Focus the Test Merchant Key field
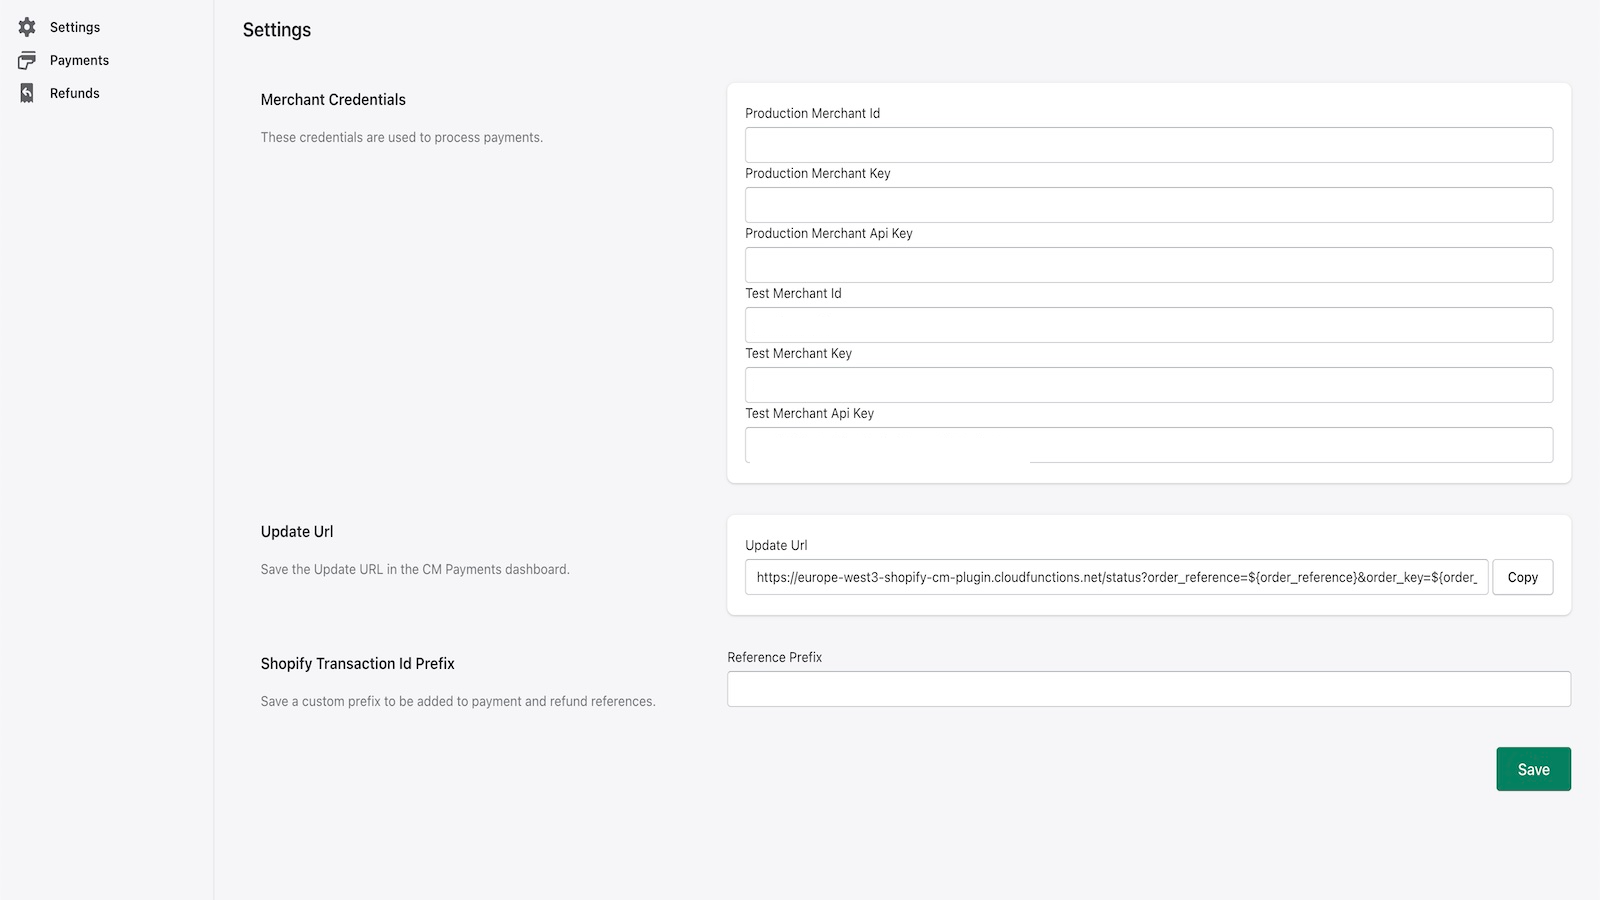 (1149, 385)
